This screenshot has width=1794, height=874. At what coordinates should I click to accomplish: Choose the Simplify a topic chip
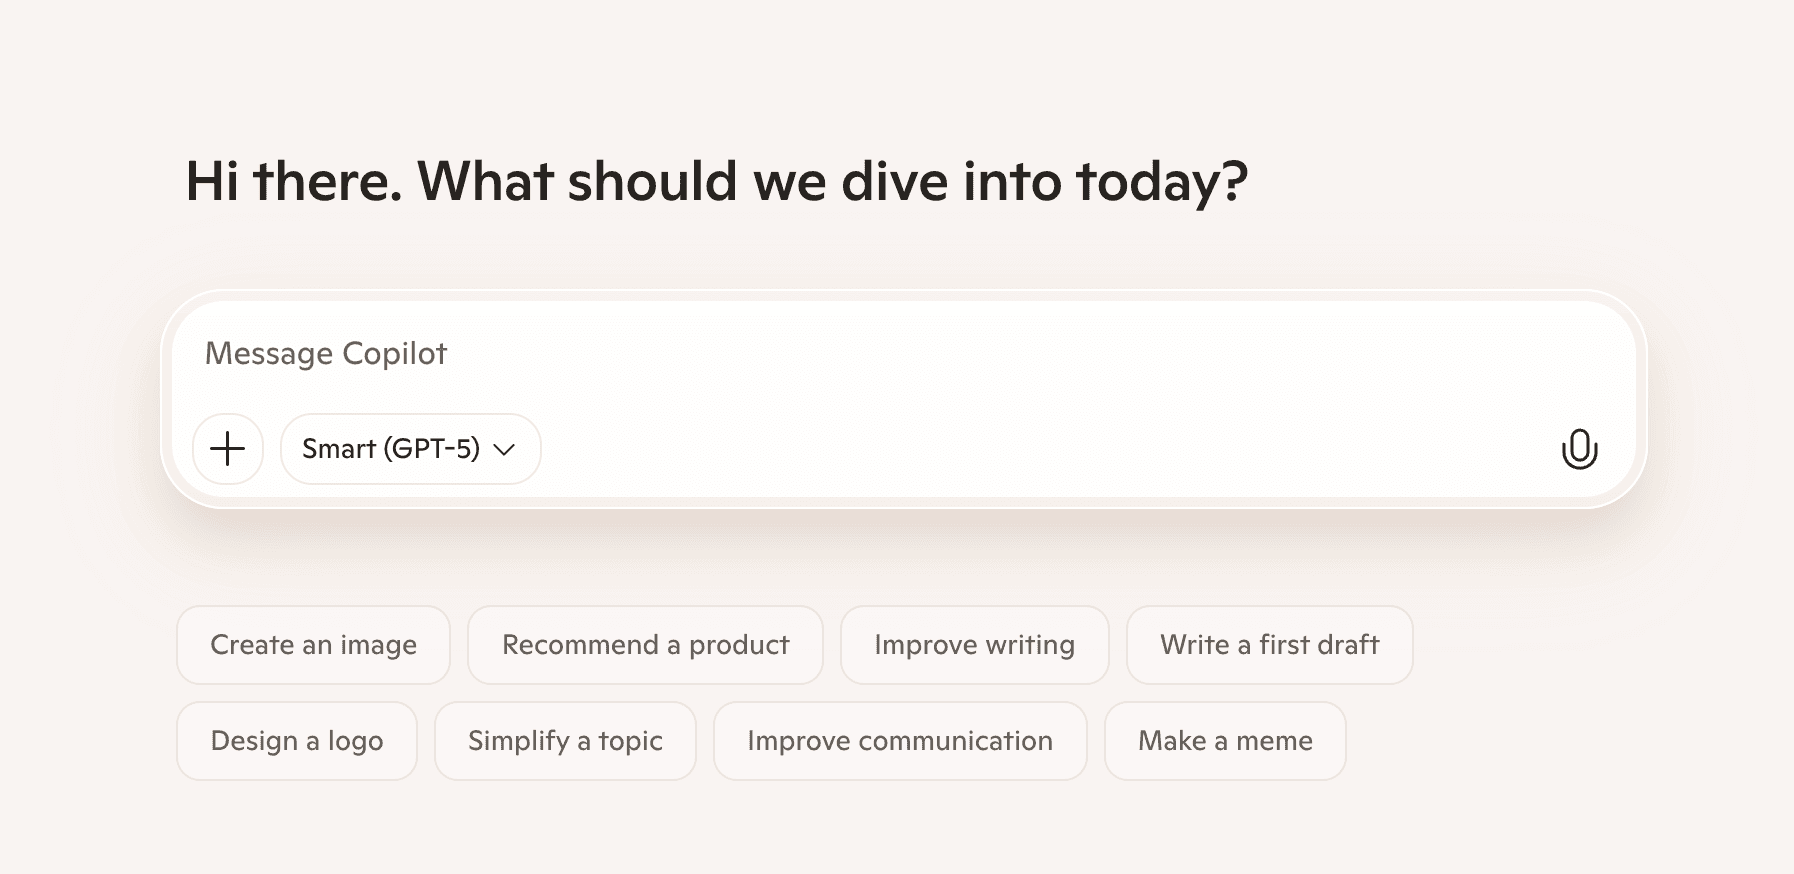click(x=565, y=741)
